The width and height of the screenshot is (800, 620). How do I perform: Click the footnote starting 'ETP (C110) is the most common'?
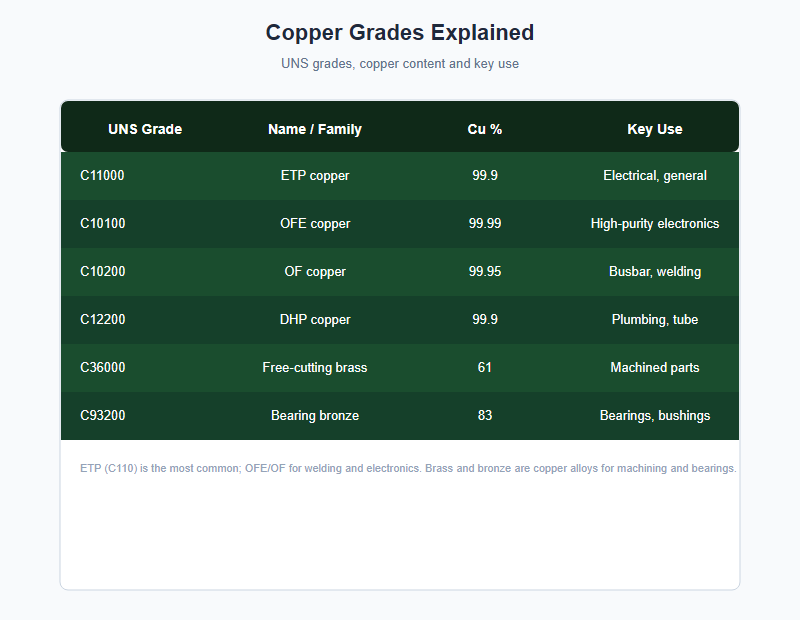(408, 468)
